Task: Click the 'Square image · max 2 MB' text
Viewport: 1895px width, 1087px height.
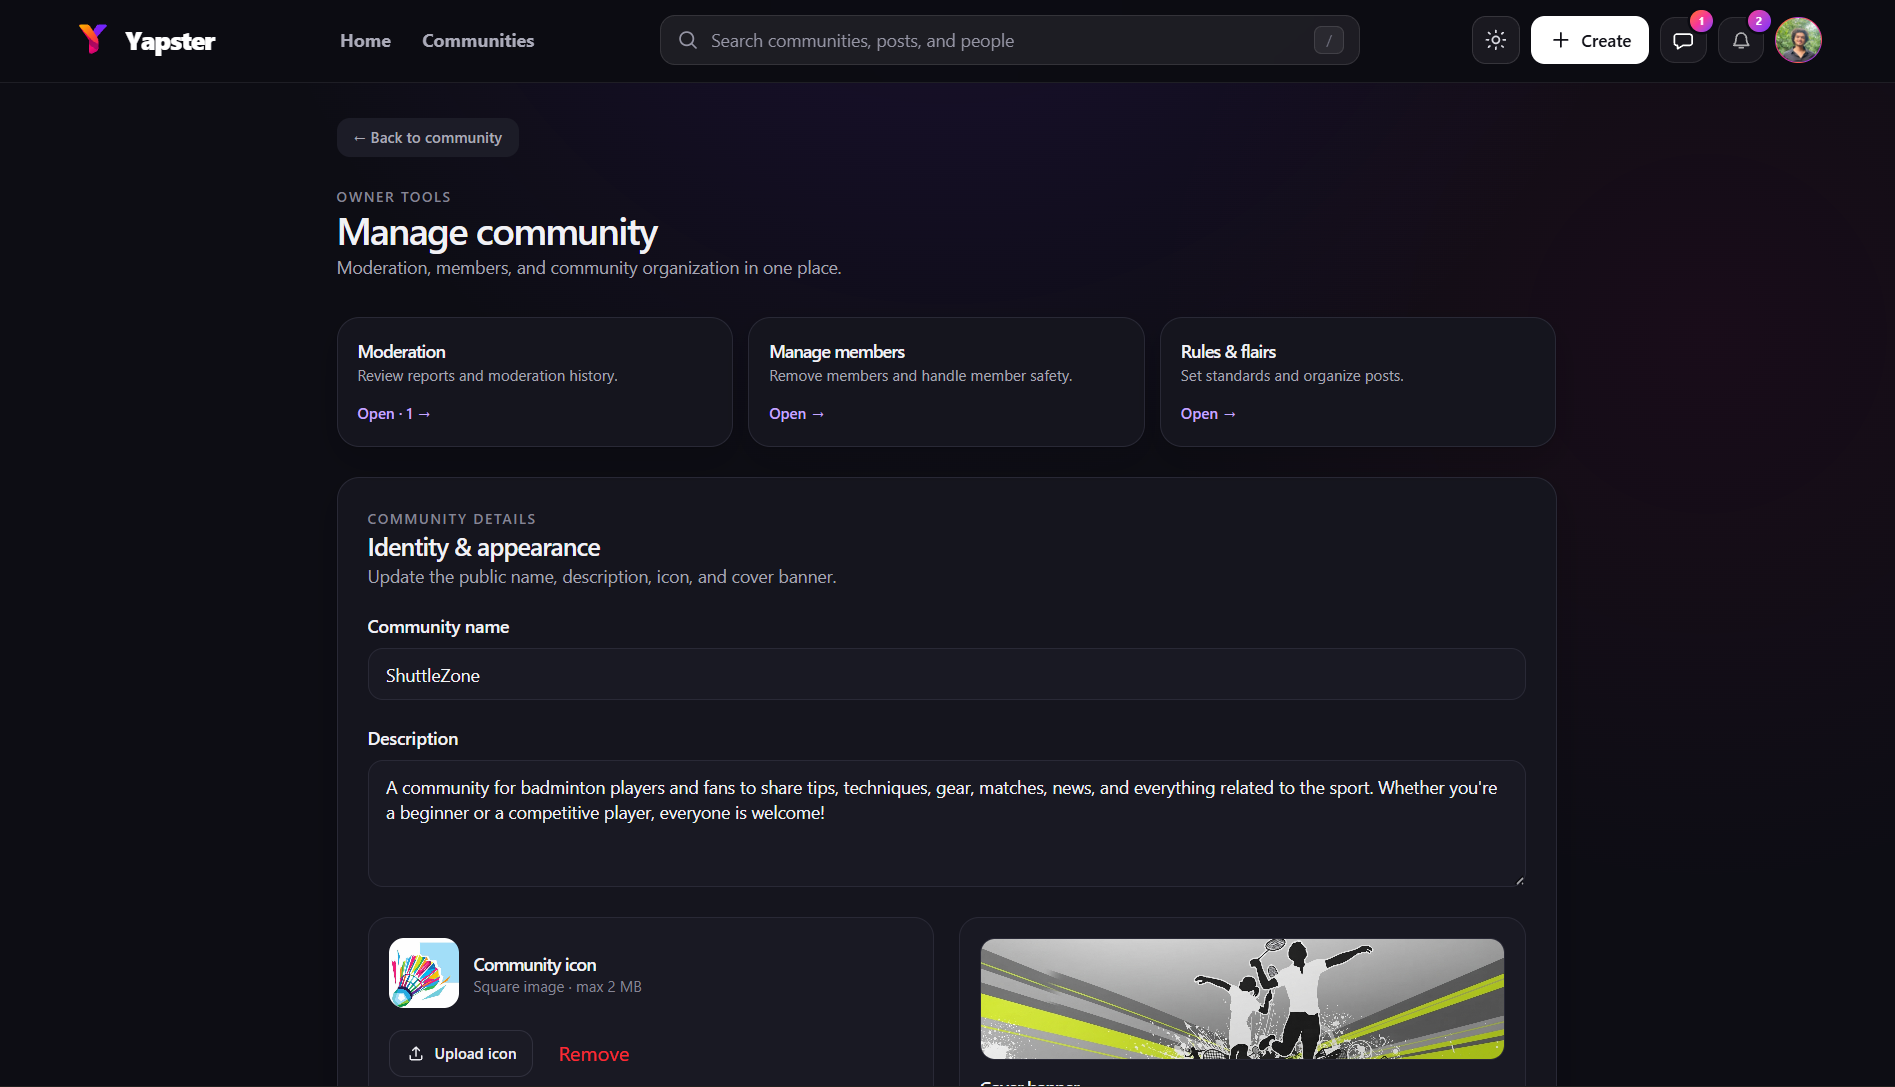Action: (x=558, y=987)
